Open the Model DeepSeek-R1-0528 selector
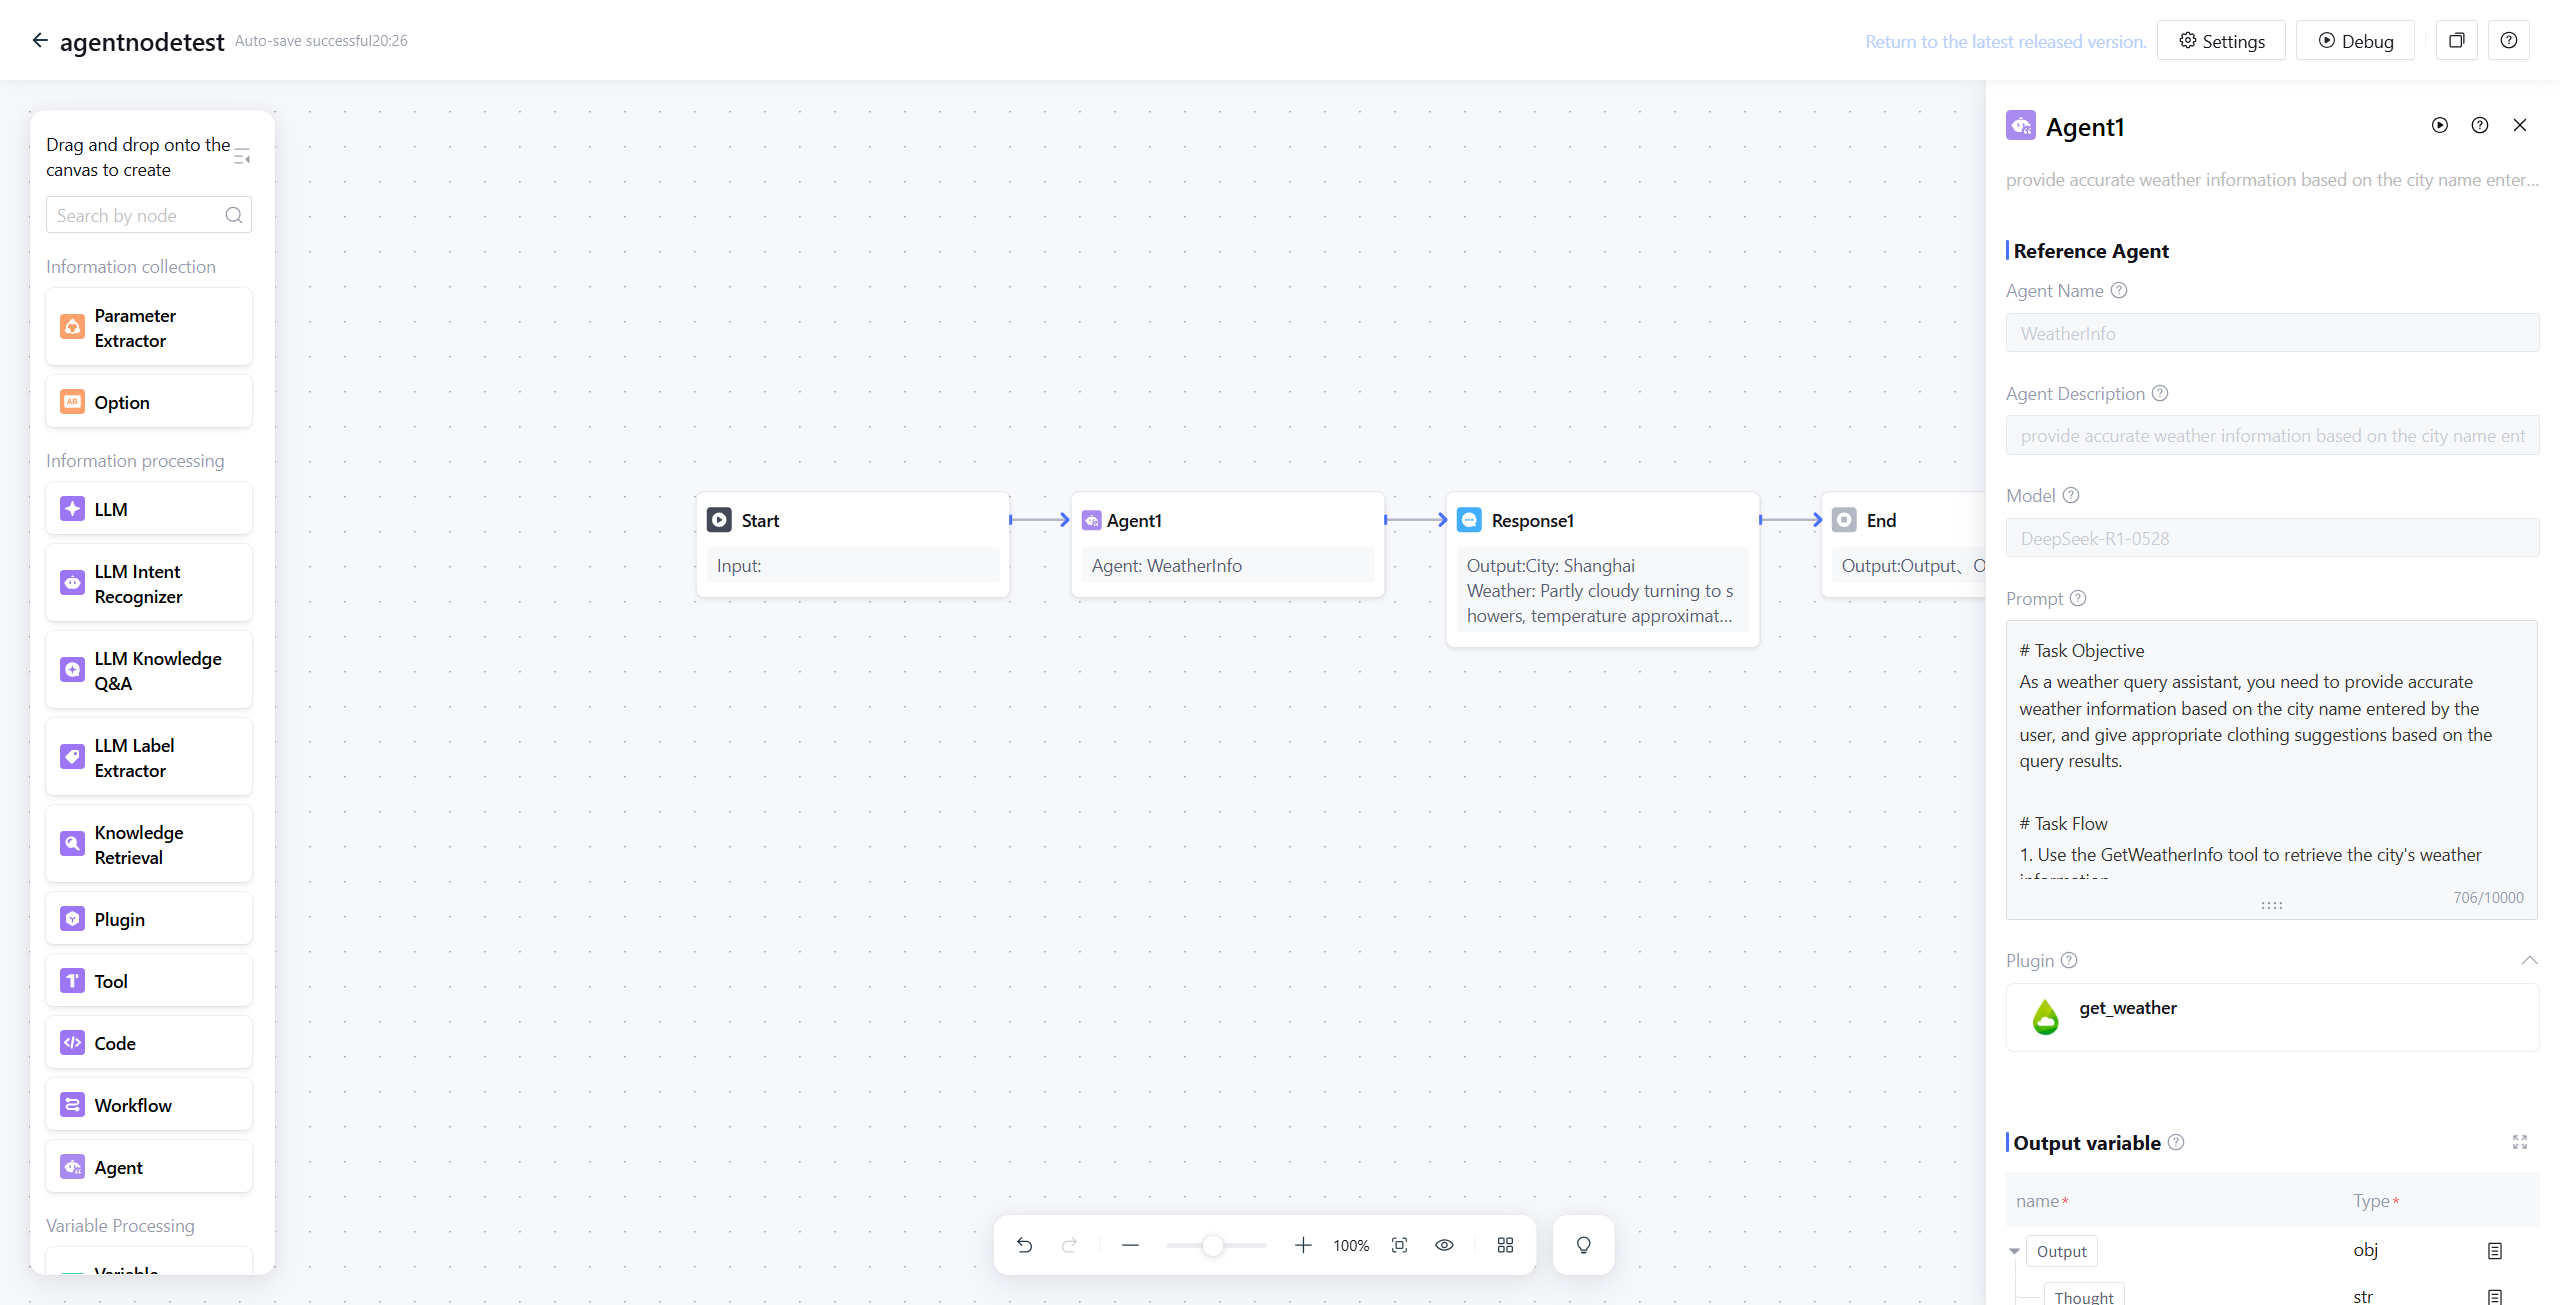This screenshot has width=2560, height=1305. (x=2271, y=538)
